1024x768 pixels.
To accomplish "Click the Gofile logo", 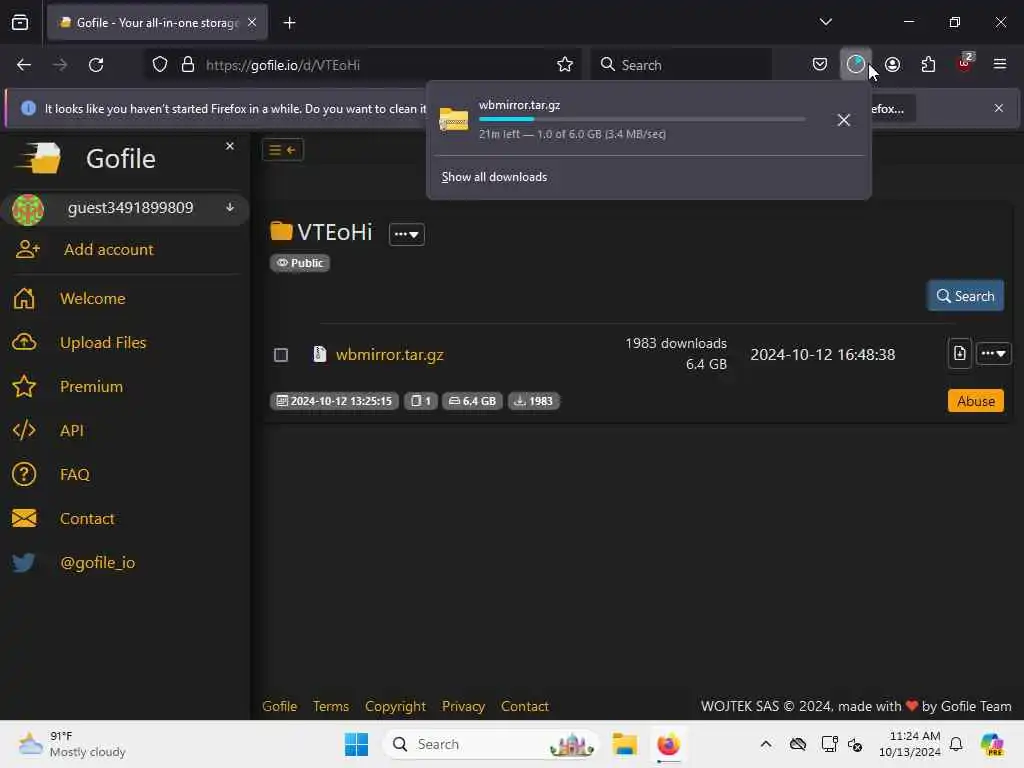I will click(39, 158).
